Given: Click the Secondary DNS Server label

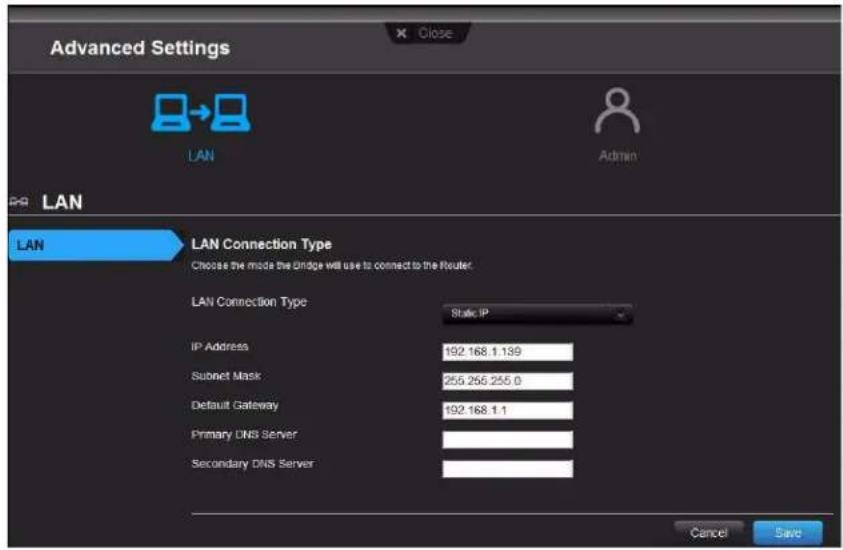Looking at the screenshot, I should pos(252,463).
